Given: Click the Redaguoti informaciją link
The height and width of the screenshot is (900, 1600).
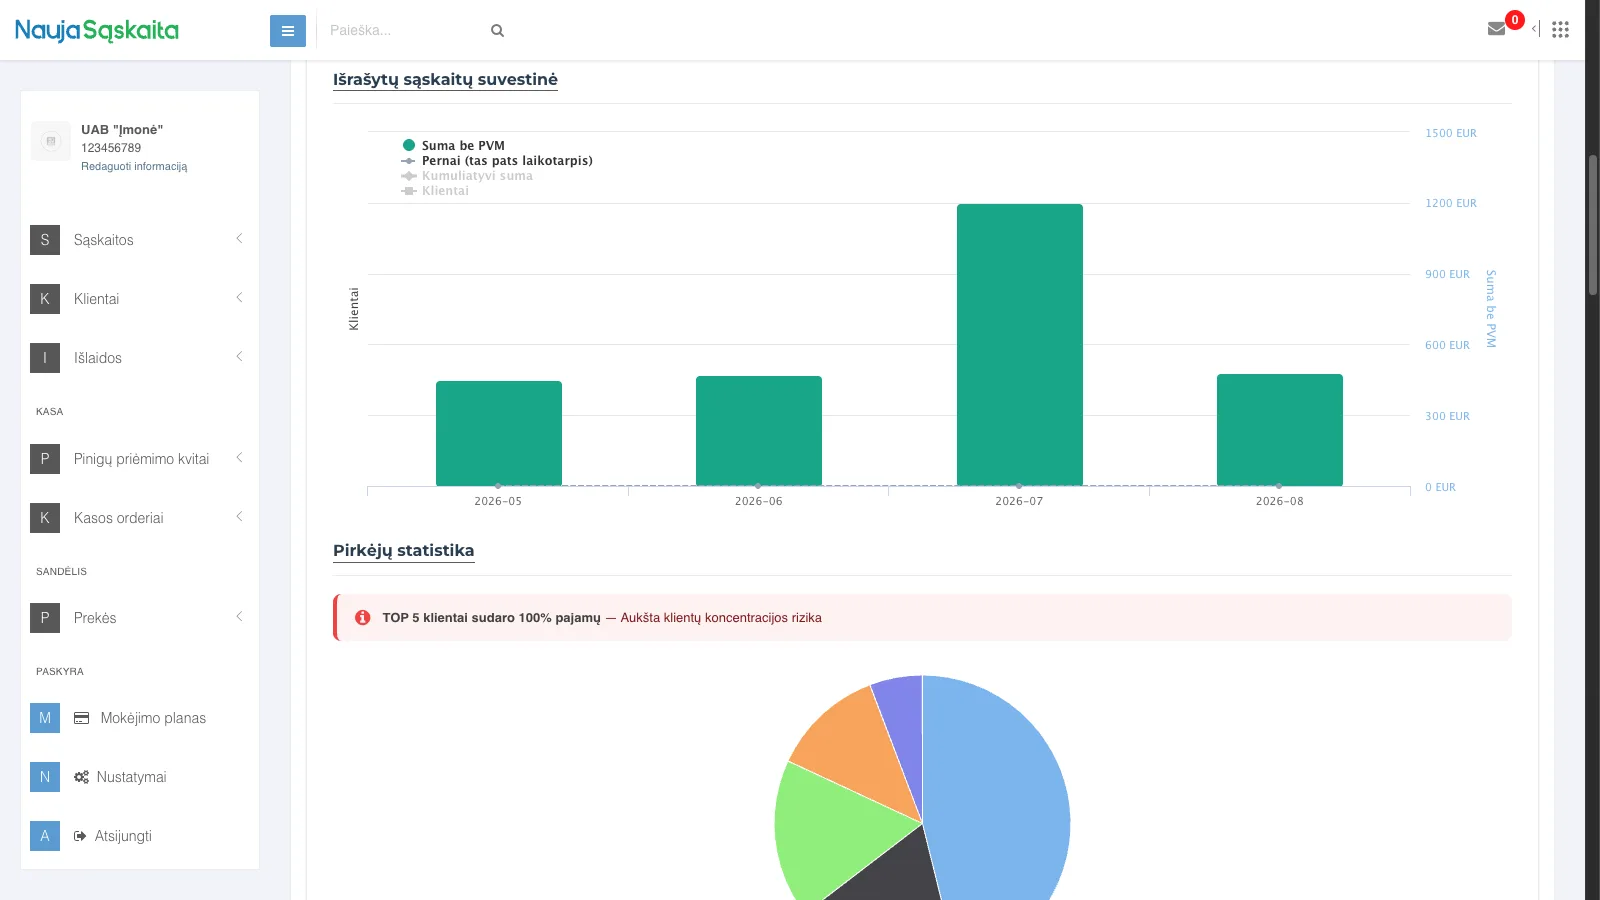Looking at the screenshot, I should [134, 167].
